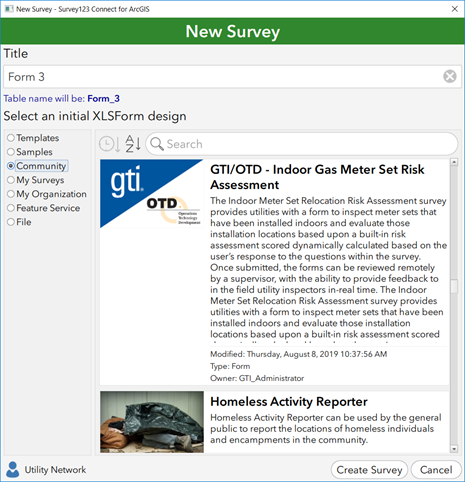Clear the Title field with X icon
The height and width of the screenshot is (482, 465).
click(x=450, y=77)
